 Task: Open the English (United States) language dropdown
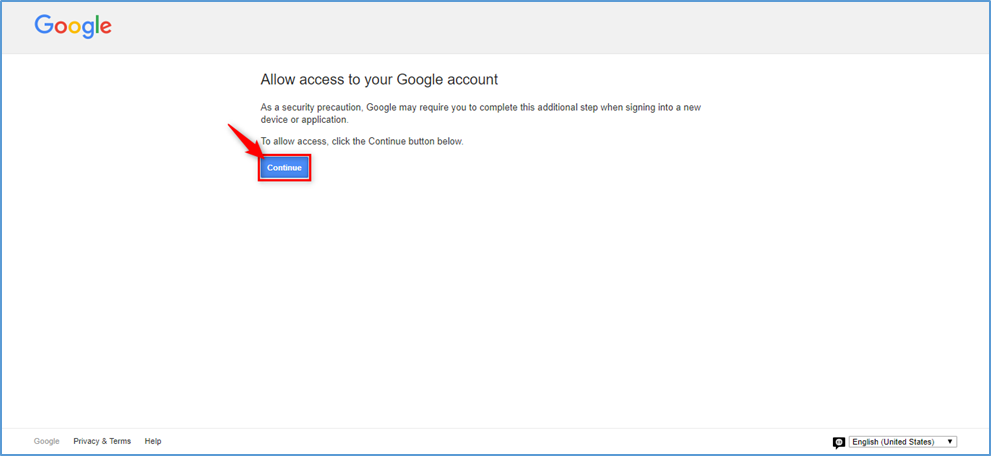point(898,442)
